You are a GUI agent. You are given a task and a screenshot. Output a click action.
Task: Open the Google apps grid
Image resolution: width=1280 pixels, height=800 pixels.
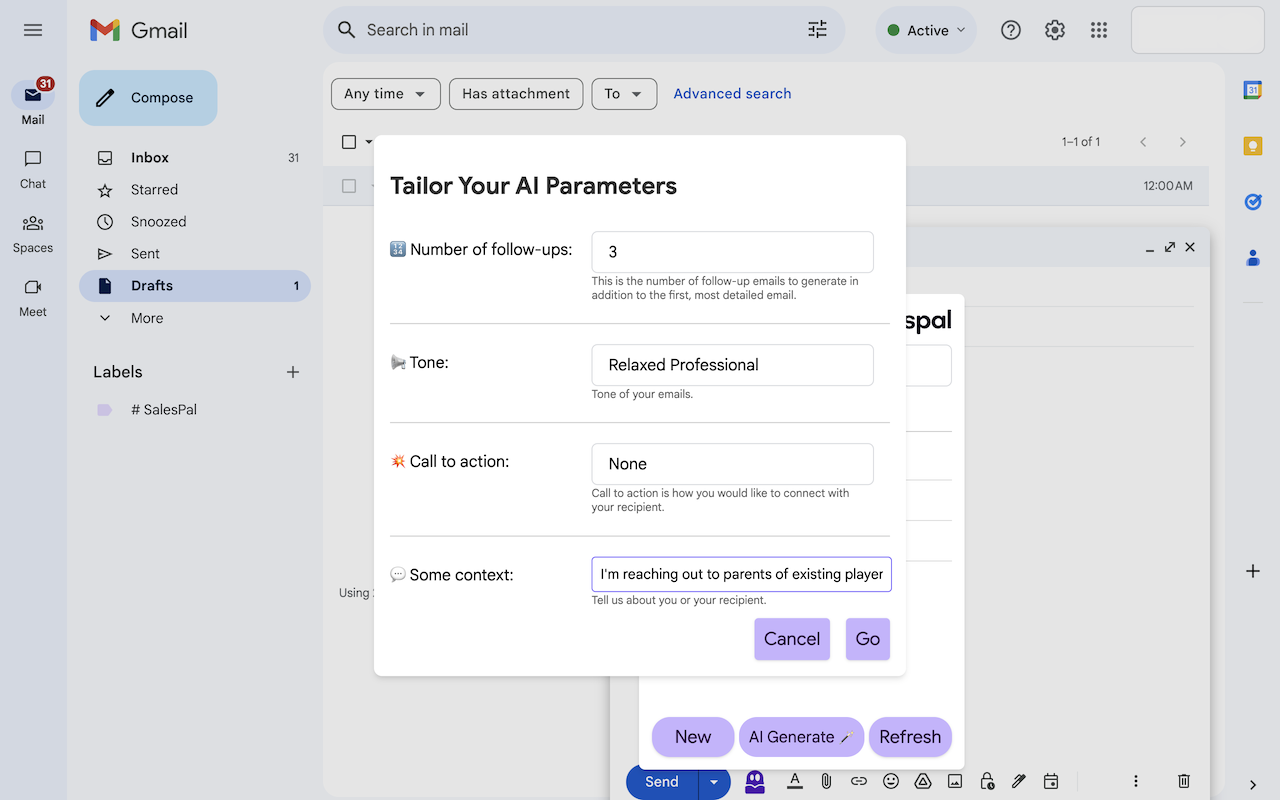click(1099, 30)
